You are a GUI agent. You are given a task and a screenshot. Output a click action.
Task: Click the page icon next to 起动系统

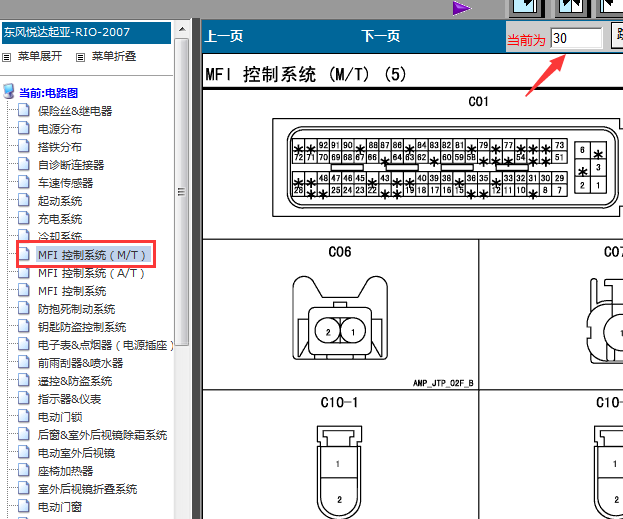pos(24,200)
